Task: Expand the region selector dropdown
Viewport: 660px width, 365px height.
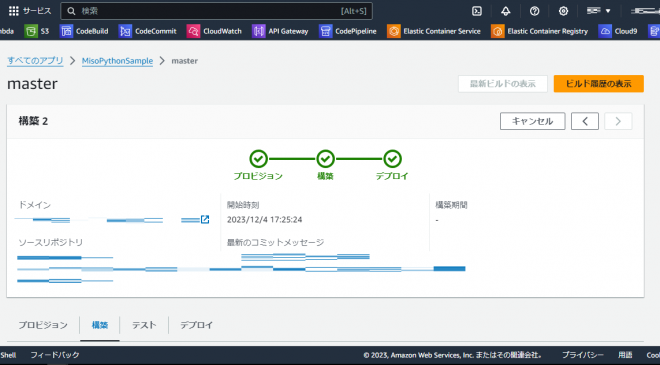Action: click(599, 11)
